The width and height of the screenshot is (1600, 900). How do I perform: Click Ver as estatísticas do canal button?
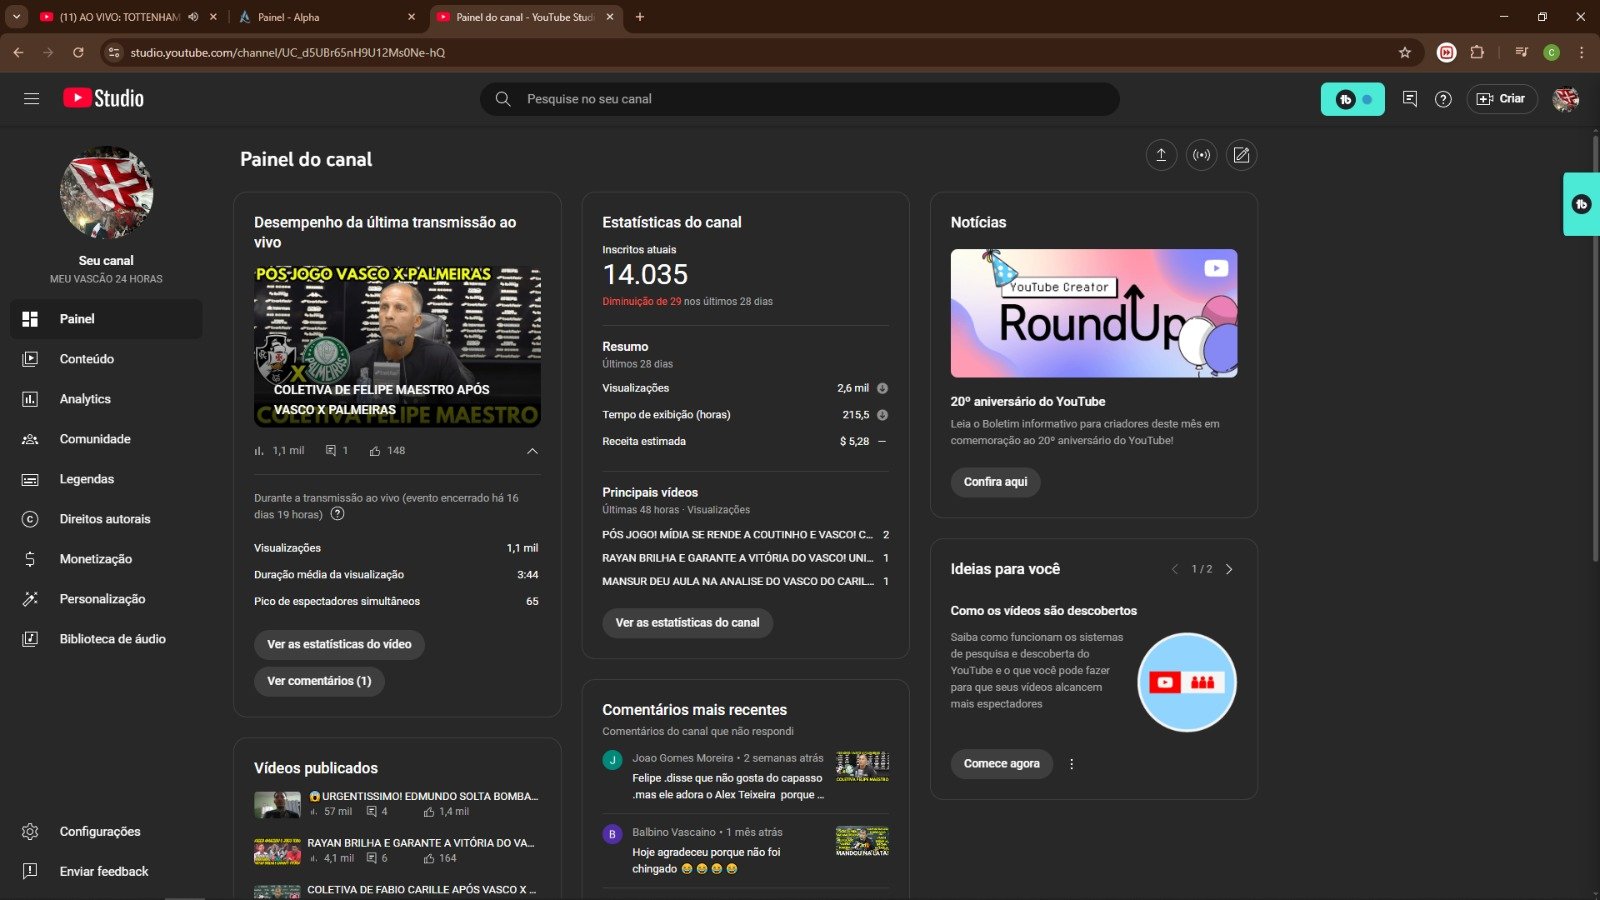tap(687, 622)
